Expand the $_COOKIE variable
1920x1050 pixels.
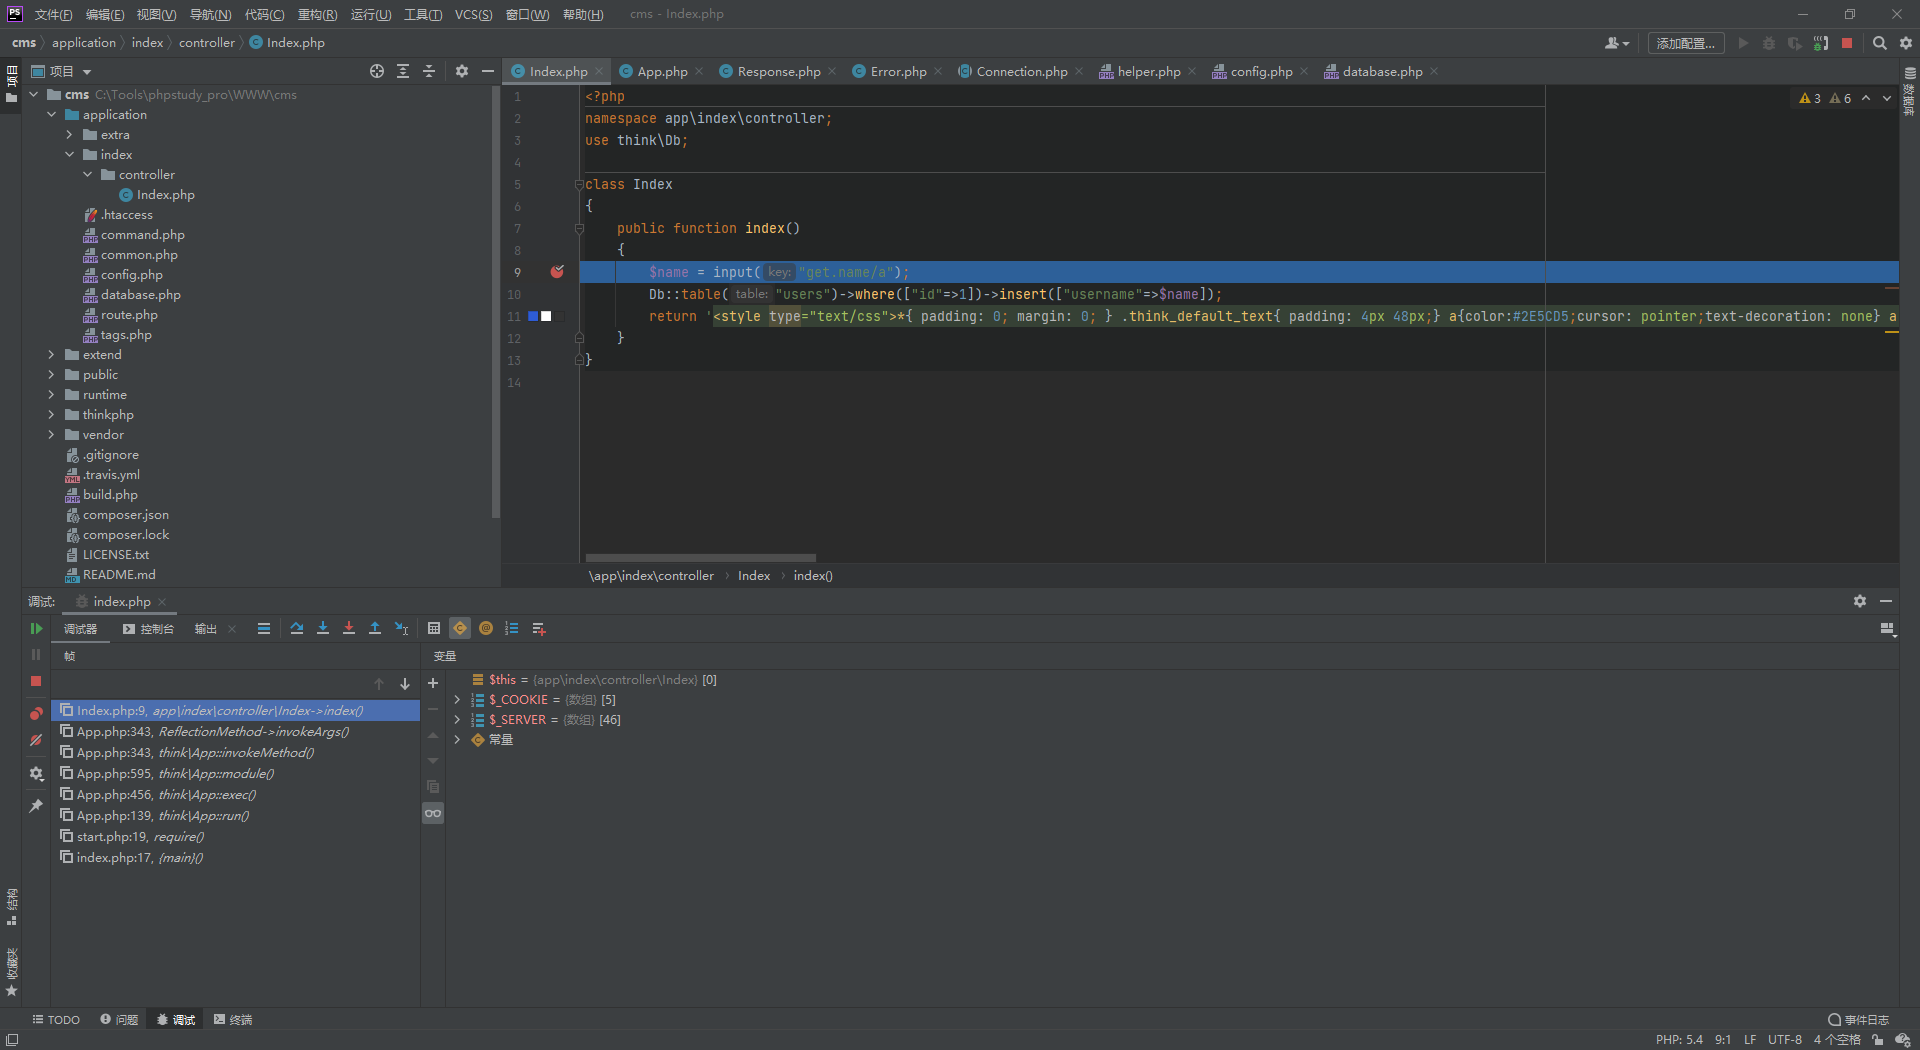pyautogui.click(x=457, y=700)
